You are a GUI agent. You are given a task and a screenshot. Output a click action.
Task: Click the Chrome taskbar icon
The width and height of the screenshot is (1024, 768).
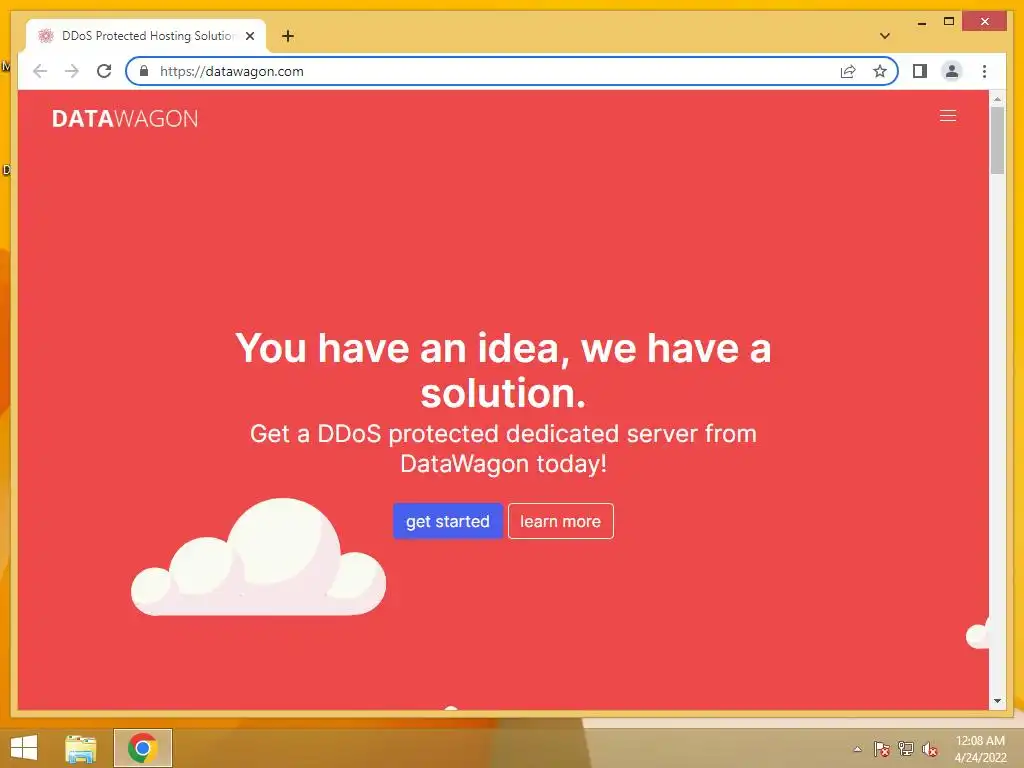pyautogui.click(x=142, y=748)
